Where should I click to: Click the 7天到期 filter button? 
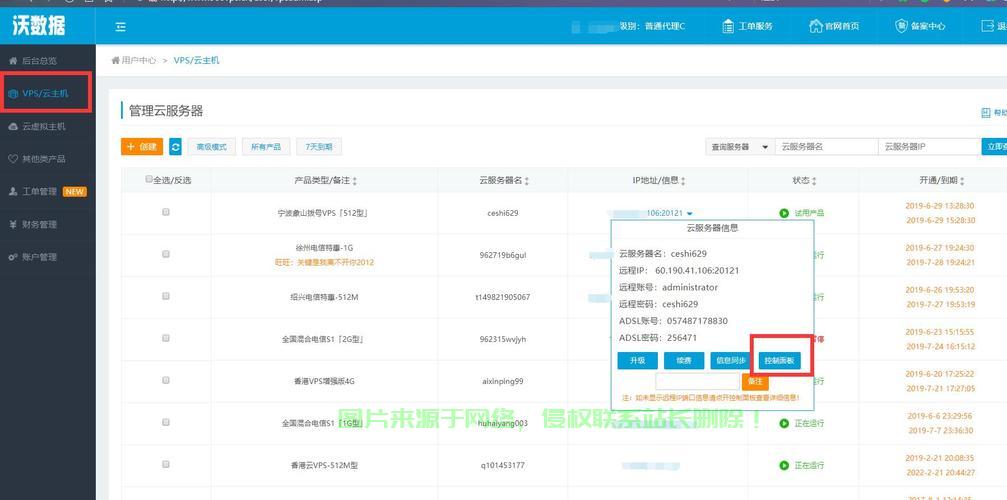click(319, 147)
